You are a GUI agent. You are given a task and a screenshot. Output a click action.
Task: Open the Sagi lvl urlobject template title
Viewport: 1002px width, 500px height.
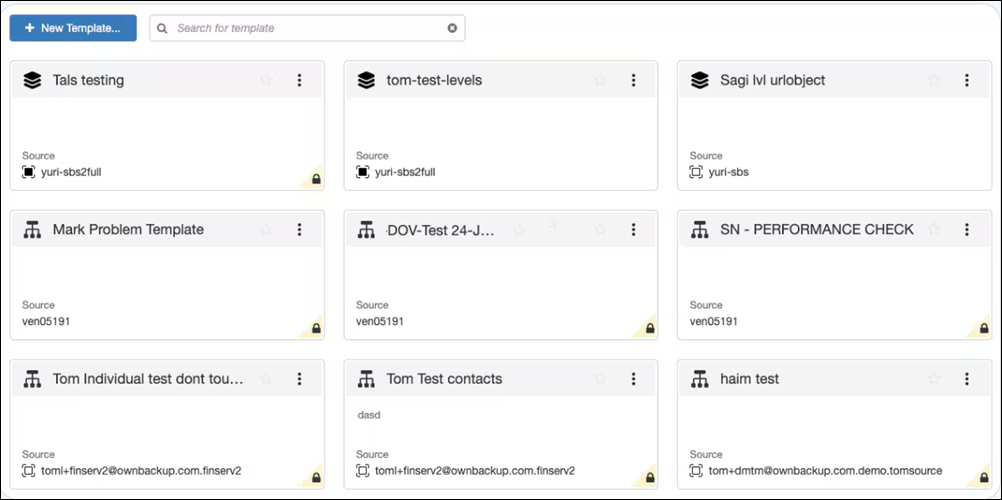(x=773, y=81)
